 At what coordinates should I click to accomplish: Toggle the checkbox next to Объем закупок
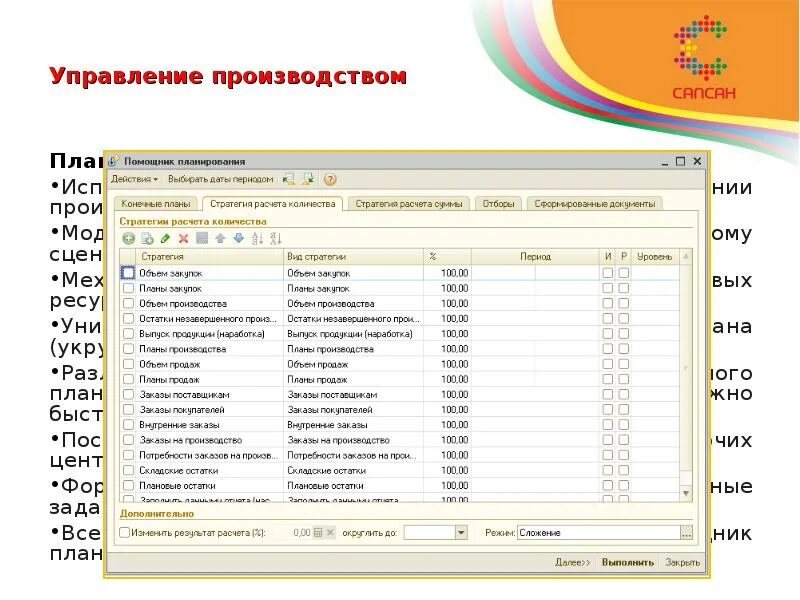pos(127,270)
